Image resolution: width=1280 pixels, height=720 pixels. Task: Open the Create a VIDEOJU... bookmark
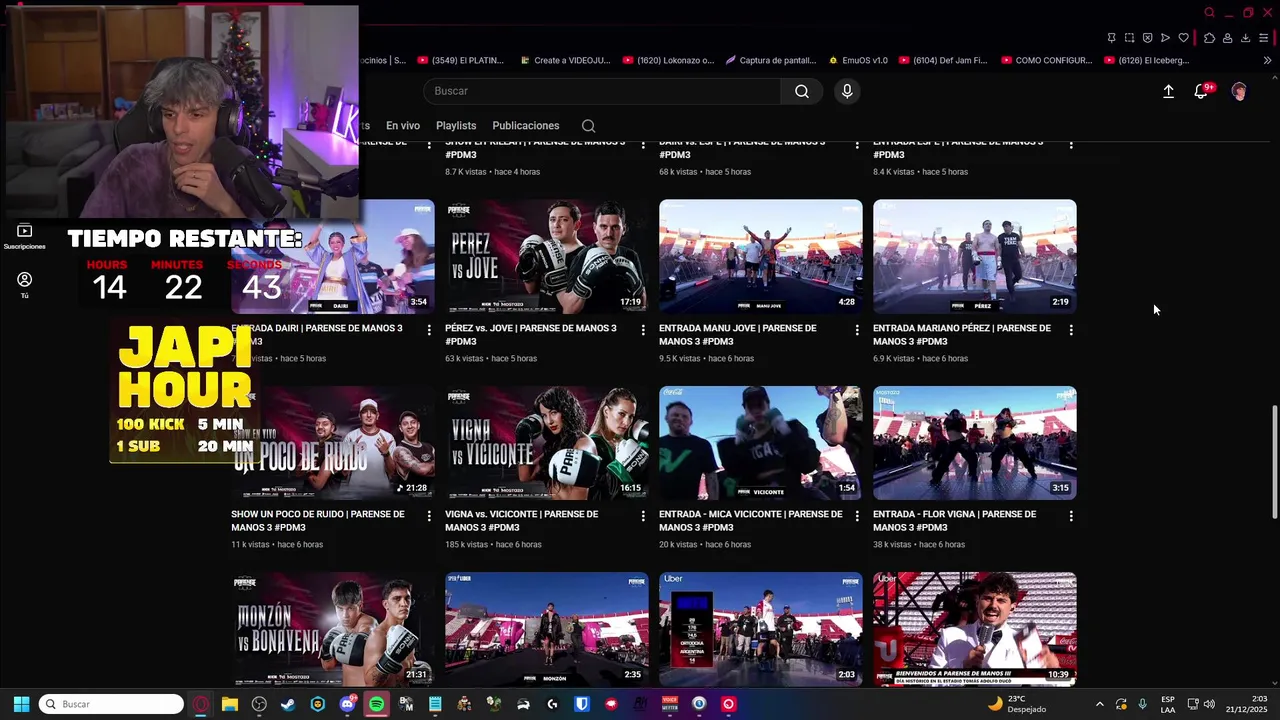click(x=565, y=60)
